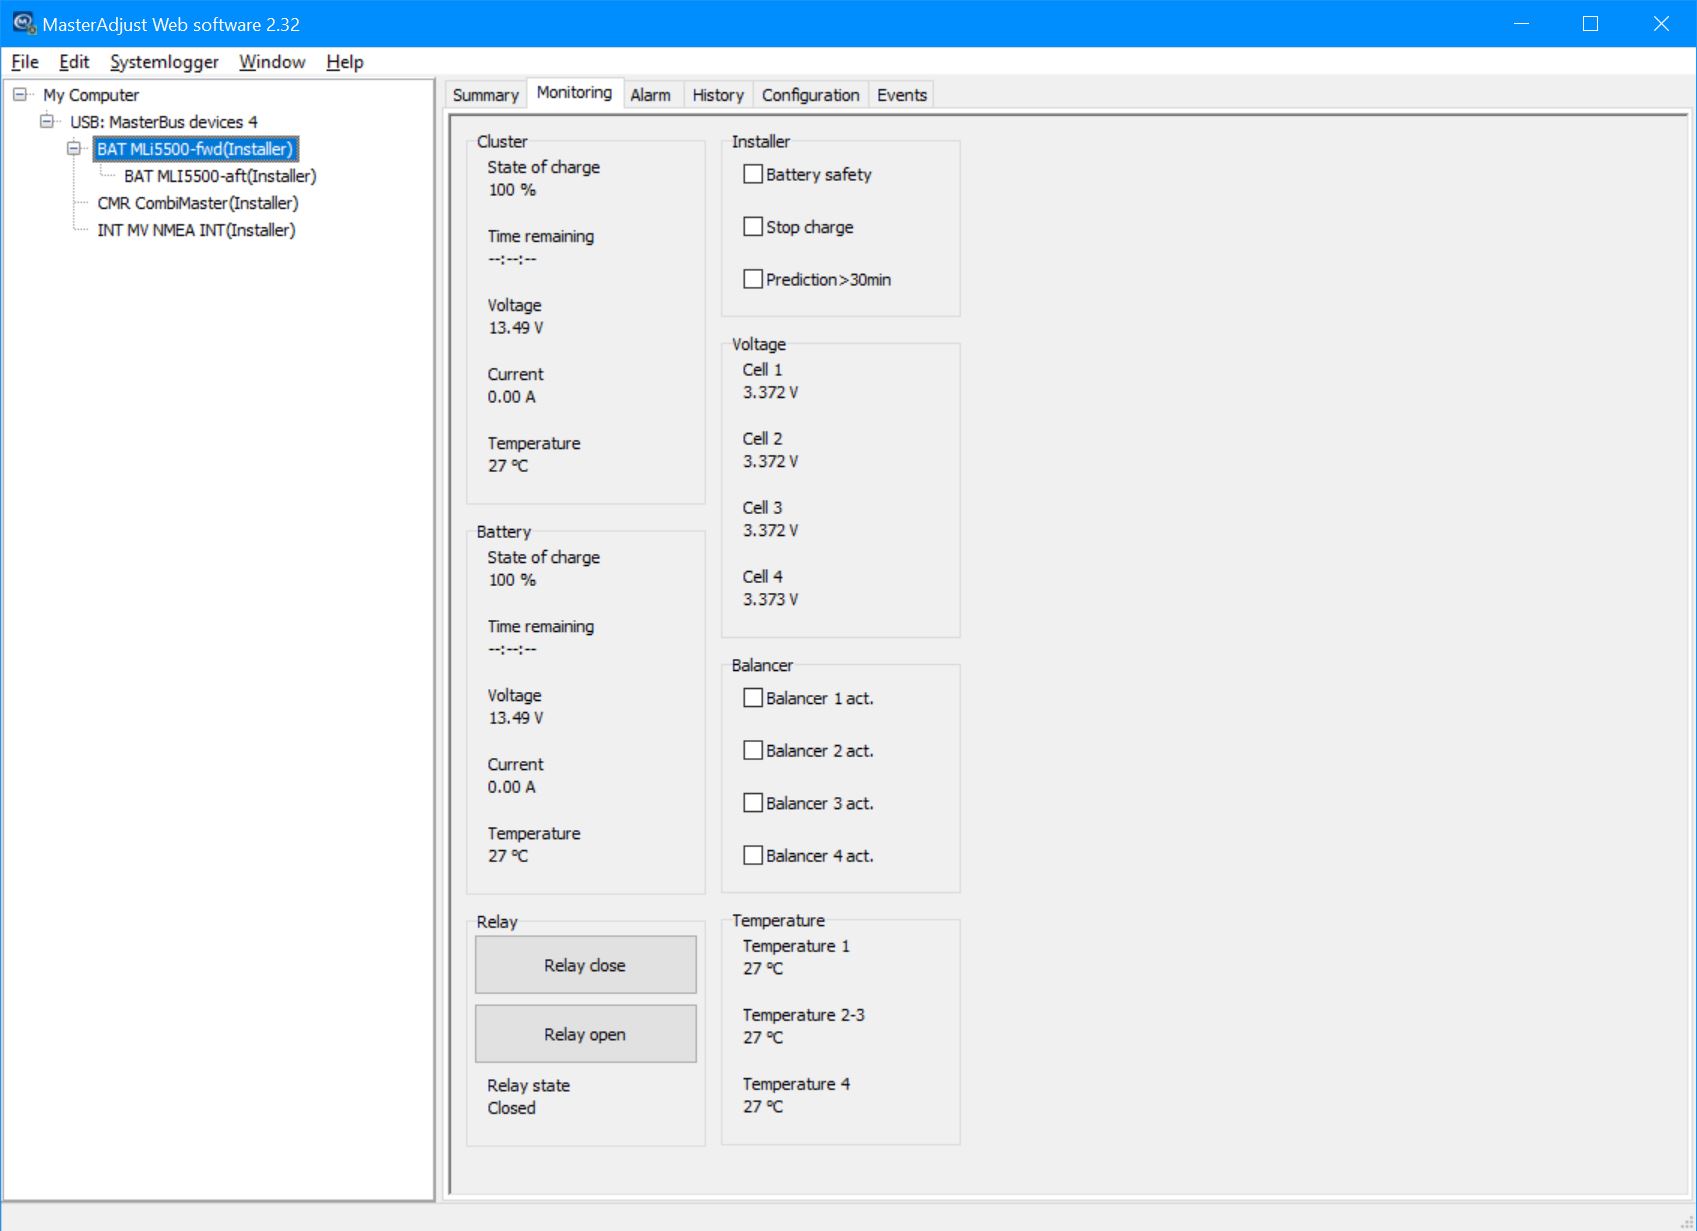
Task: Switch to the History tab
Action: tap(718, 95)
